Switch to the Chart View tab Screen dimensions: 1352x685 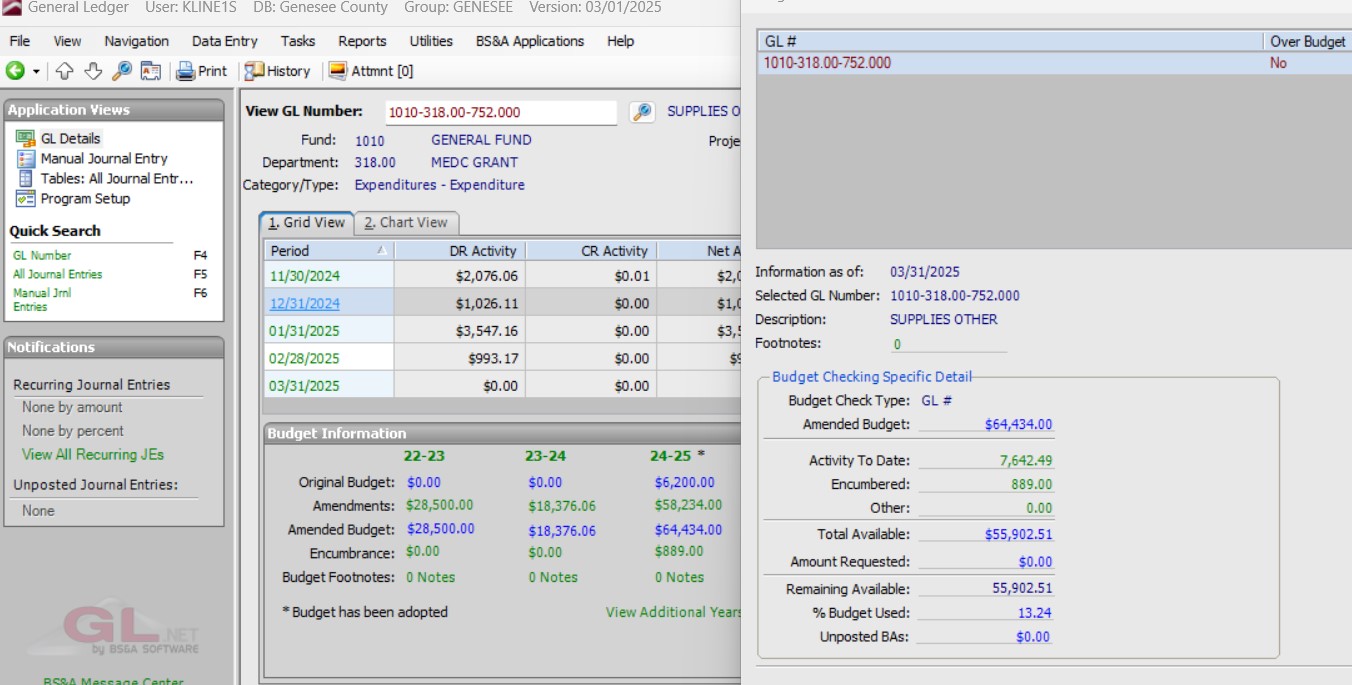pos(405,223)
